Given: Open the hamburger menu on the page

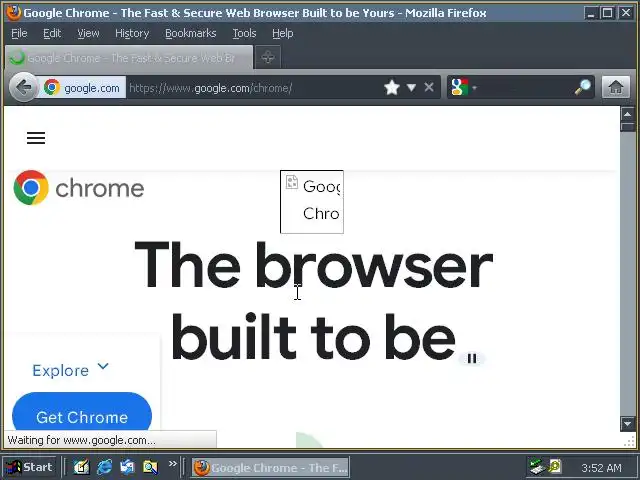Looking at the screenshot, I should (x=36, y=138).
